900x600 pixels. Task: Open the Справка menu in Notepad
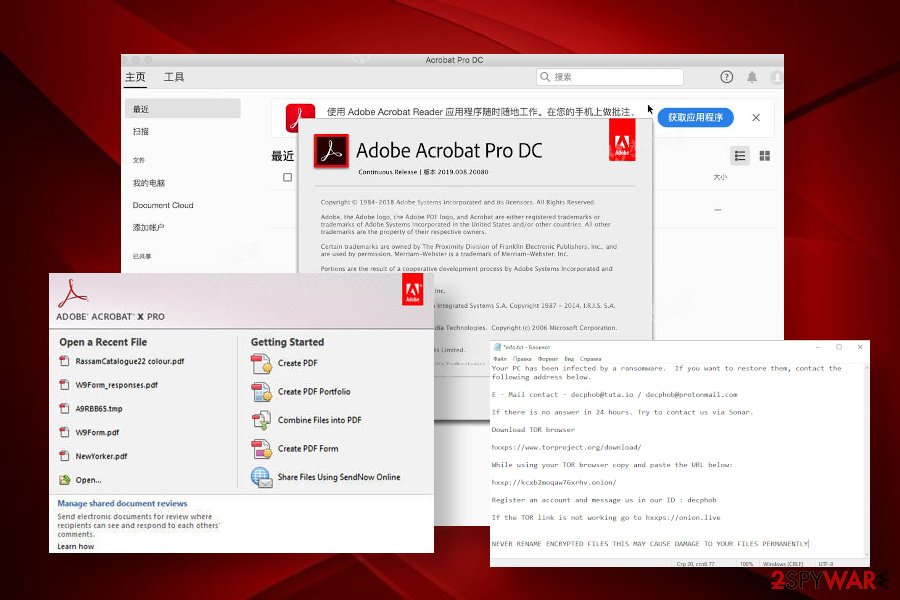coord(591,359)
